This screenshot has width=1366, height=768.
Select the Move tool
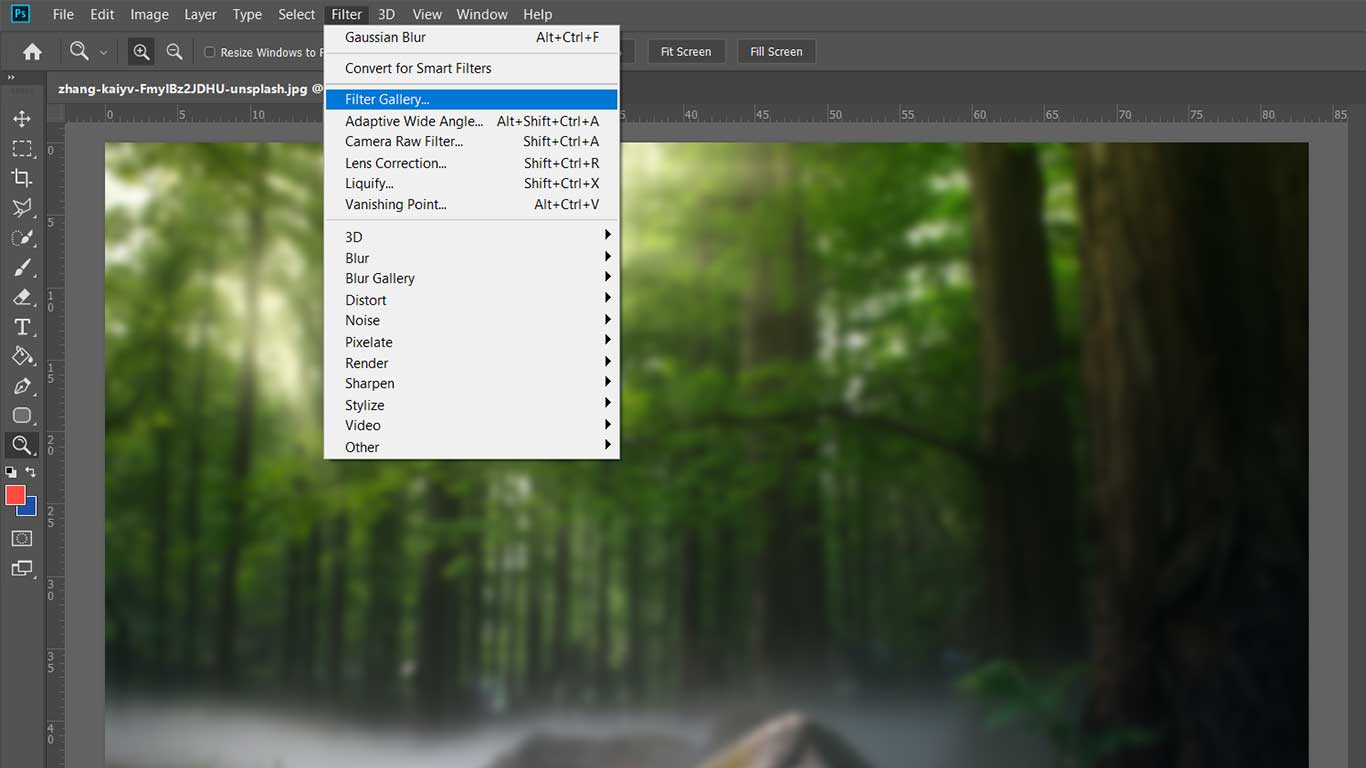21,119
